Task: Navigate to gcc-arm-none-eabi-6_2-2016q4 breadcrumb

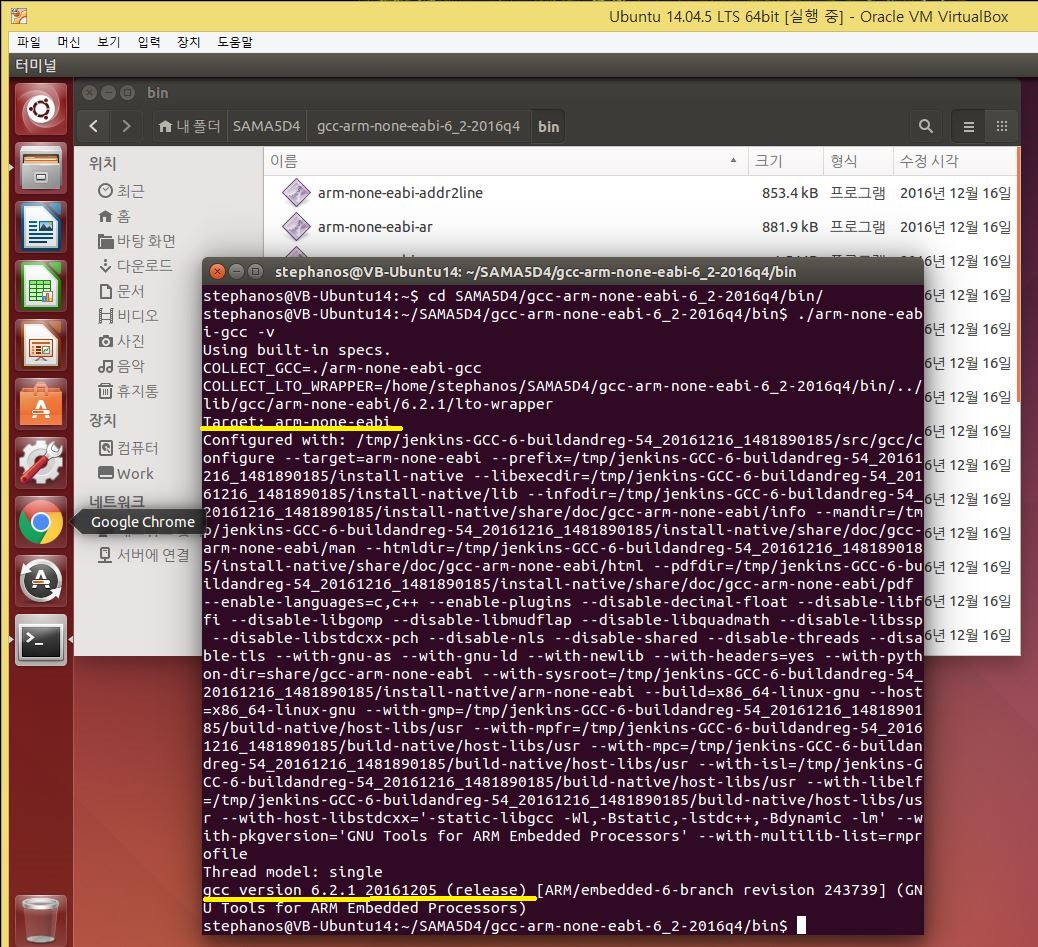Action: click(418, 127)
